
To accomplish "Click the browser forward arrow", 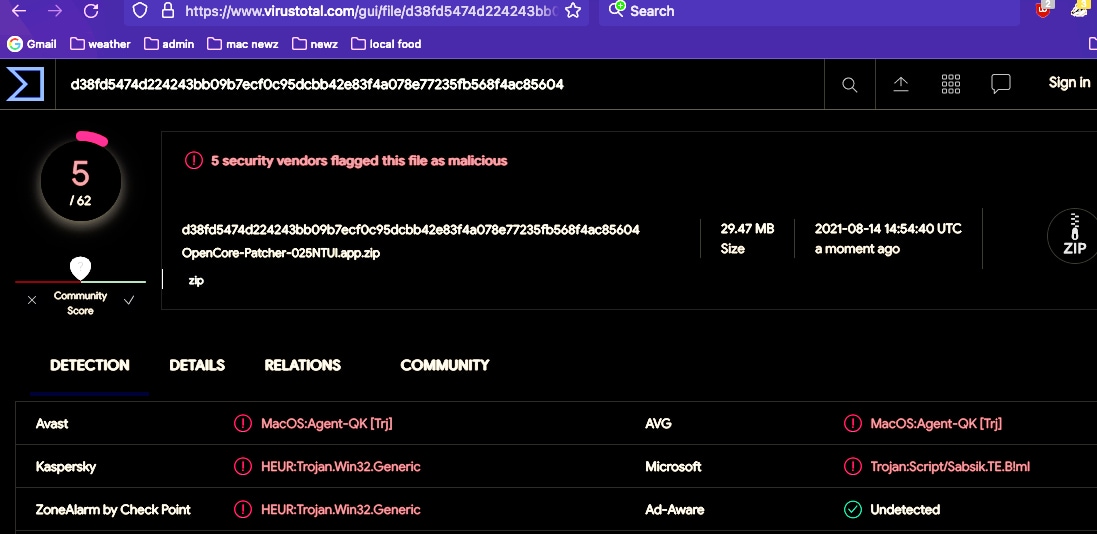I will [x=55, y=10].
